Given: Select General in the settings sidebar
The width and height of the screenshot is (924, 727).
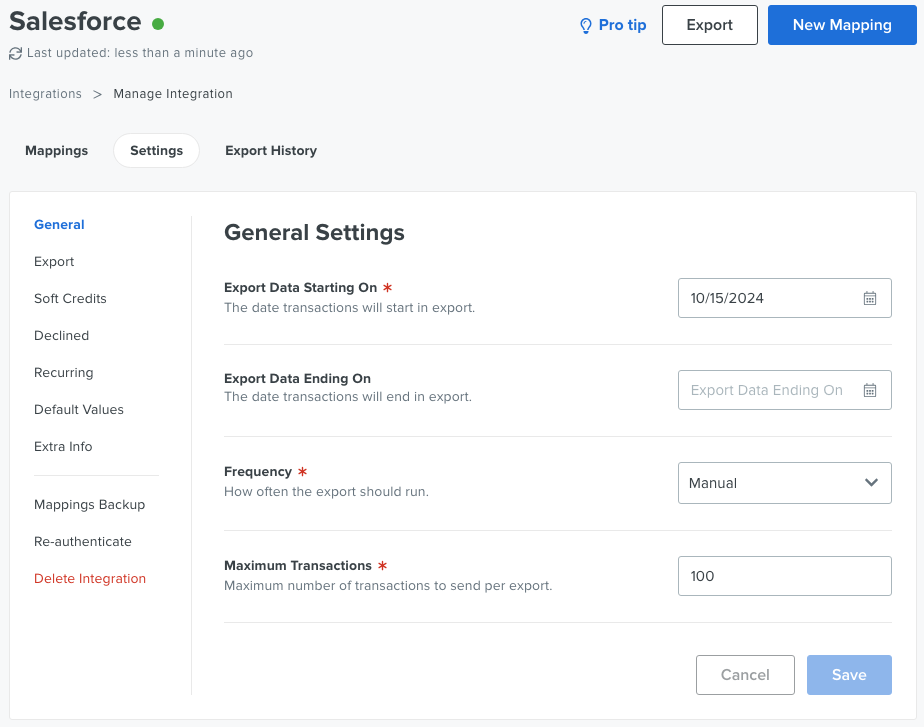Looking at the screenshot, I should [59, 224].
